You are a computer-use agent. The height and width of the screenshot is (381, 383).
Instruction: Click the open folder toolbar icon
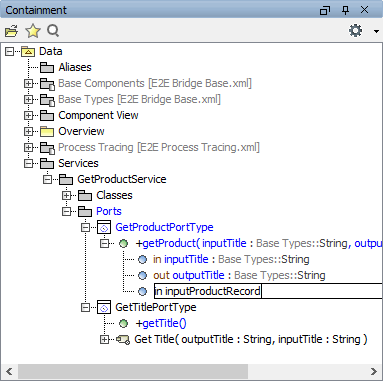coord(11,31)
